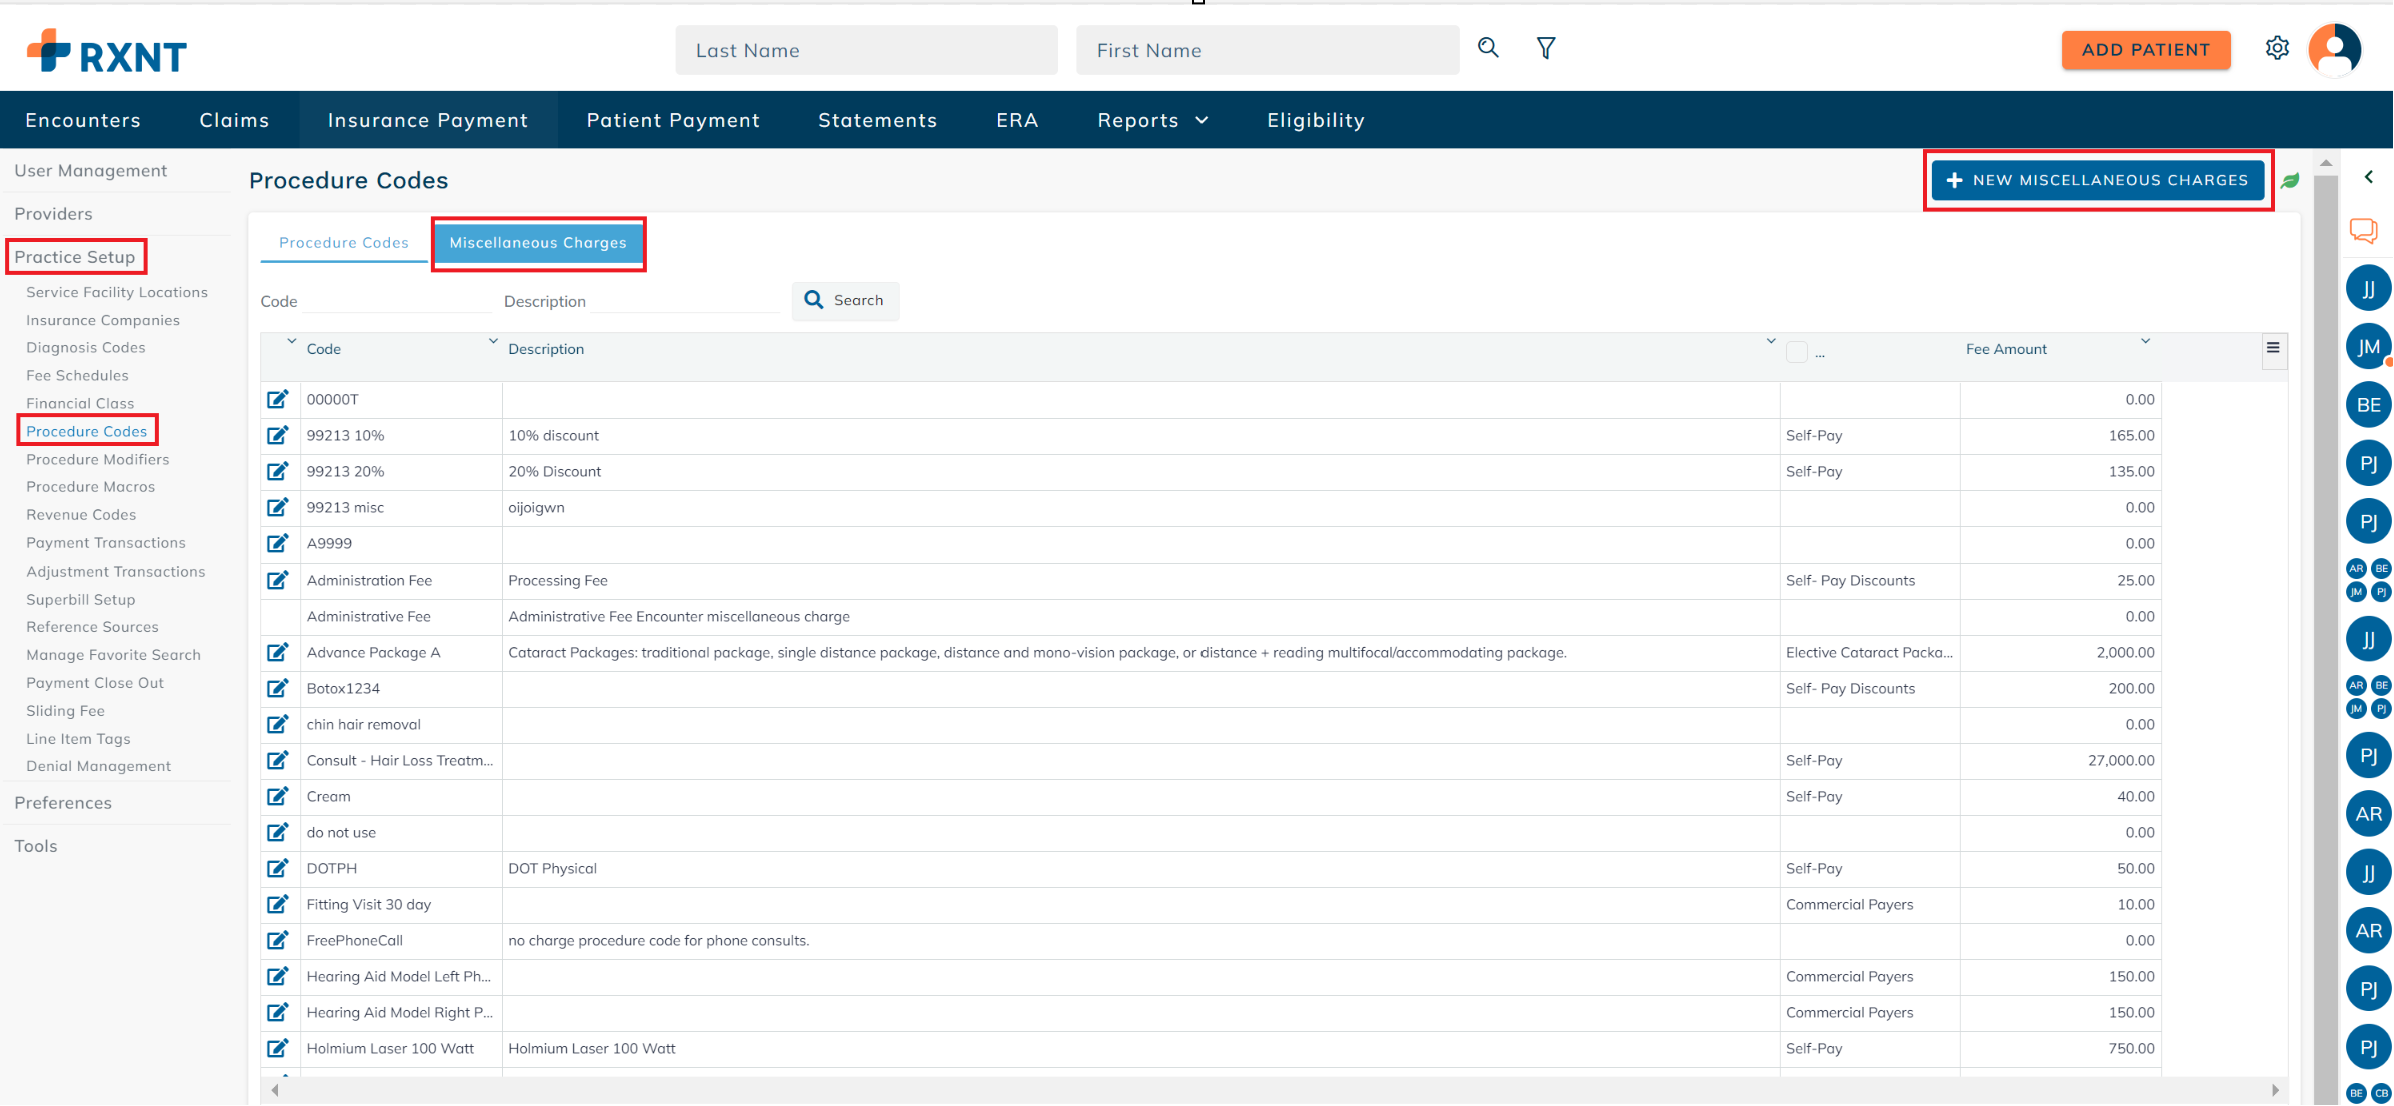This screenshot has width=2394, height=1106.
Task: Click the edit pencil icon for Botox1234
Action: point(278,688)
